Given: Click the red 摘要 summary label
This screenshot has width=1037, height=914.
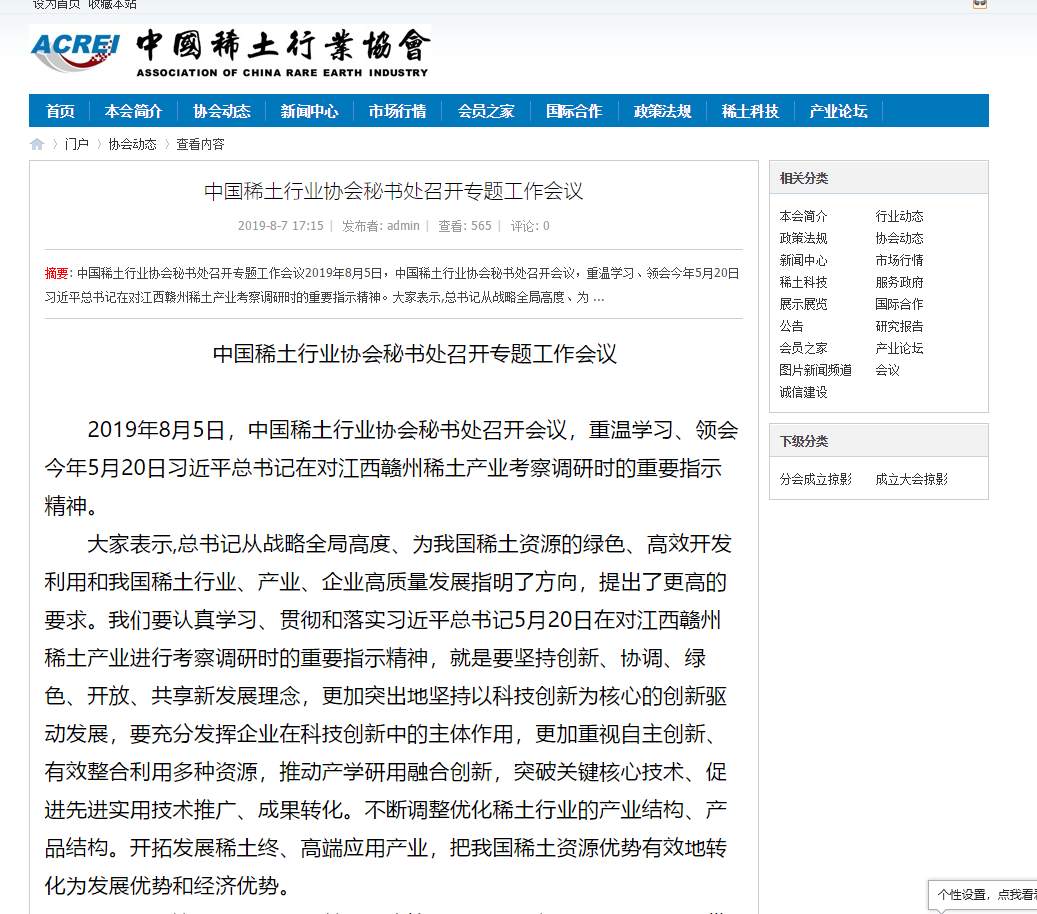Looking at the screenshot, I should (x=56, y=273).
